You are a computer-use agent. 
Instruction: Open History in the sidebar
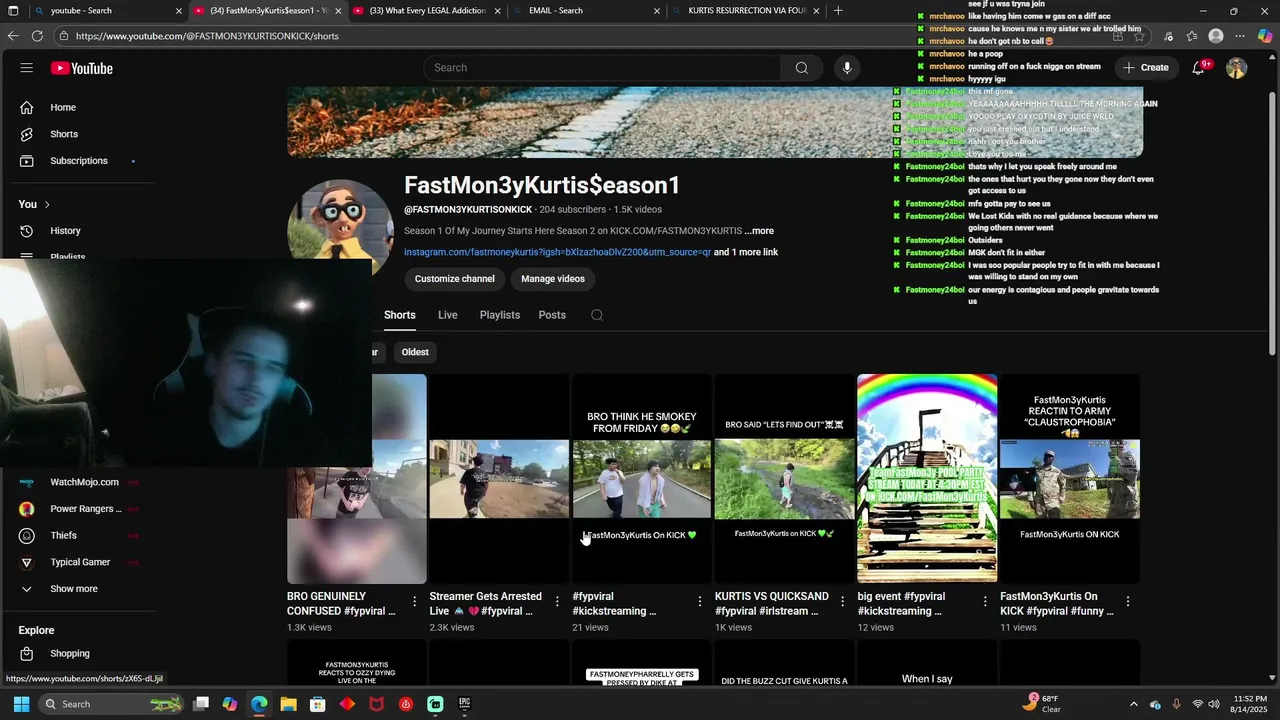[65, 231]
